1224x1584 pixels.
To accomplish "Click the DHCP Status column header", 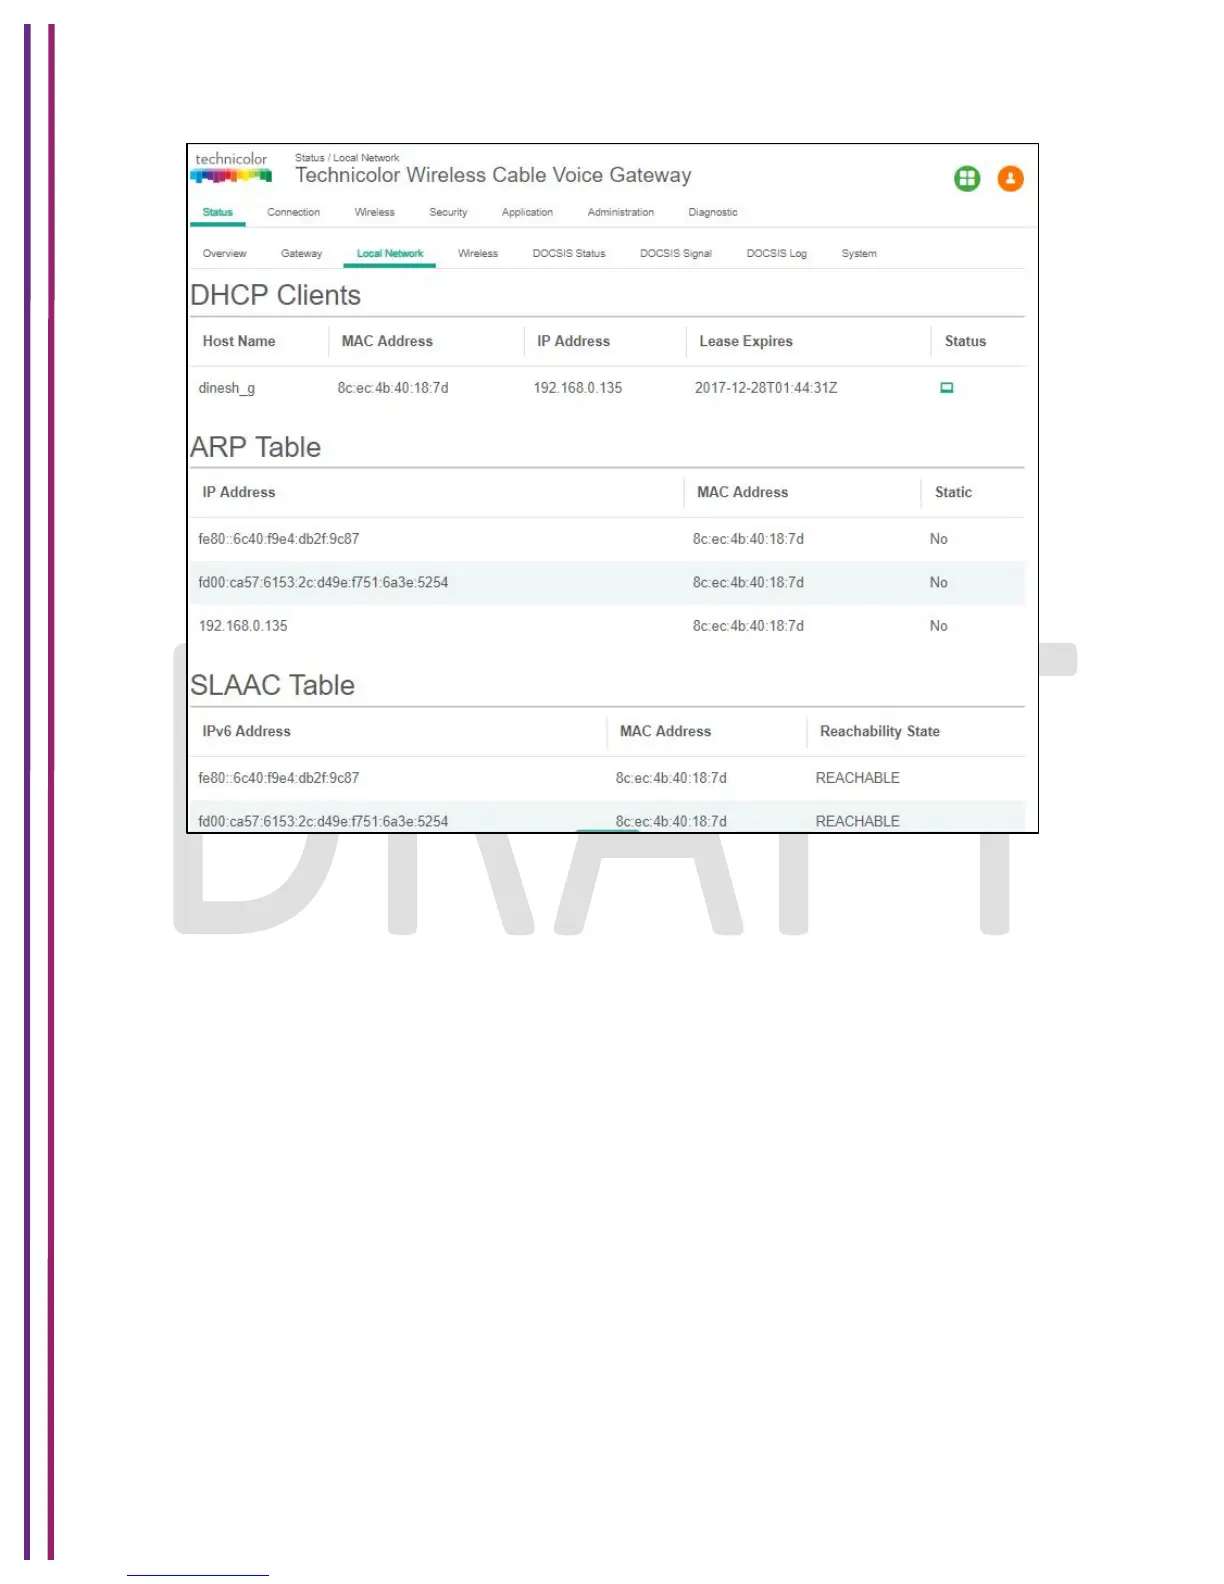I will coord(965,341).
